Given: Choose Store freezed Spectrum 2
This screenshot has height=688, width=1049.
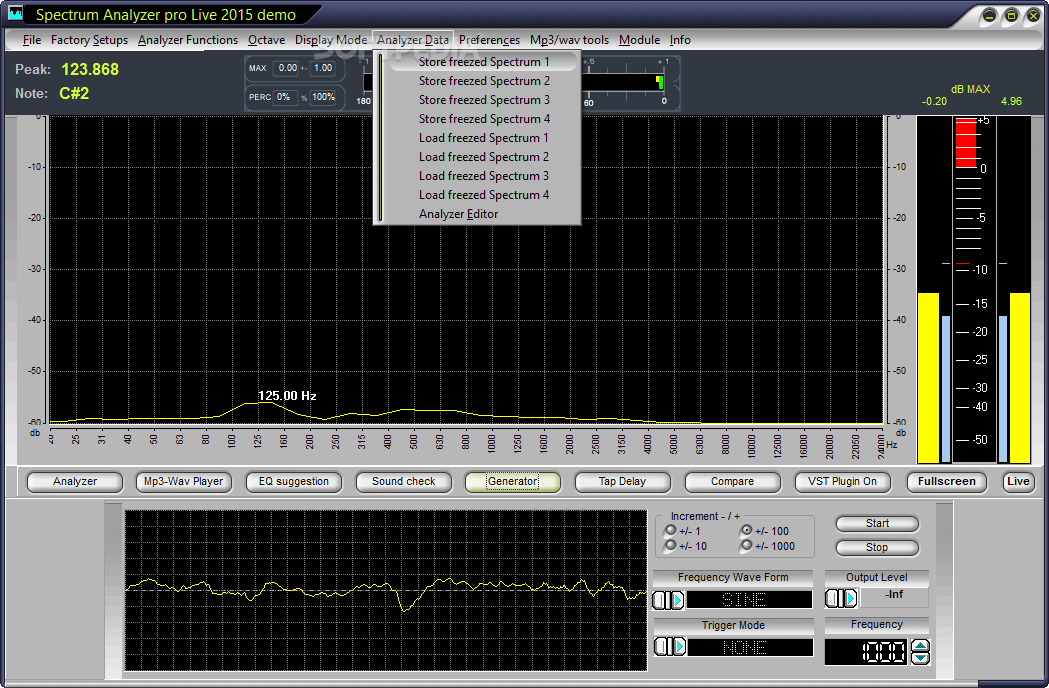Looking at the screenshot, I should coord(483,81).
